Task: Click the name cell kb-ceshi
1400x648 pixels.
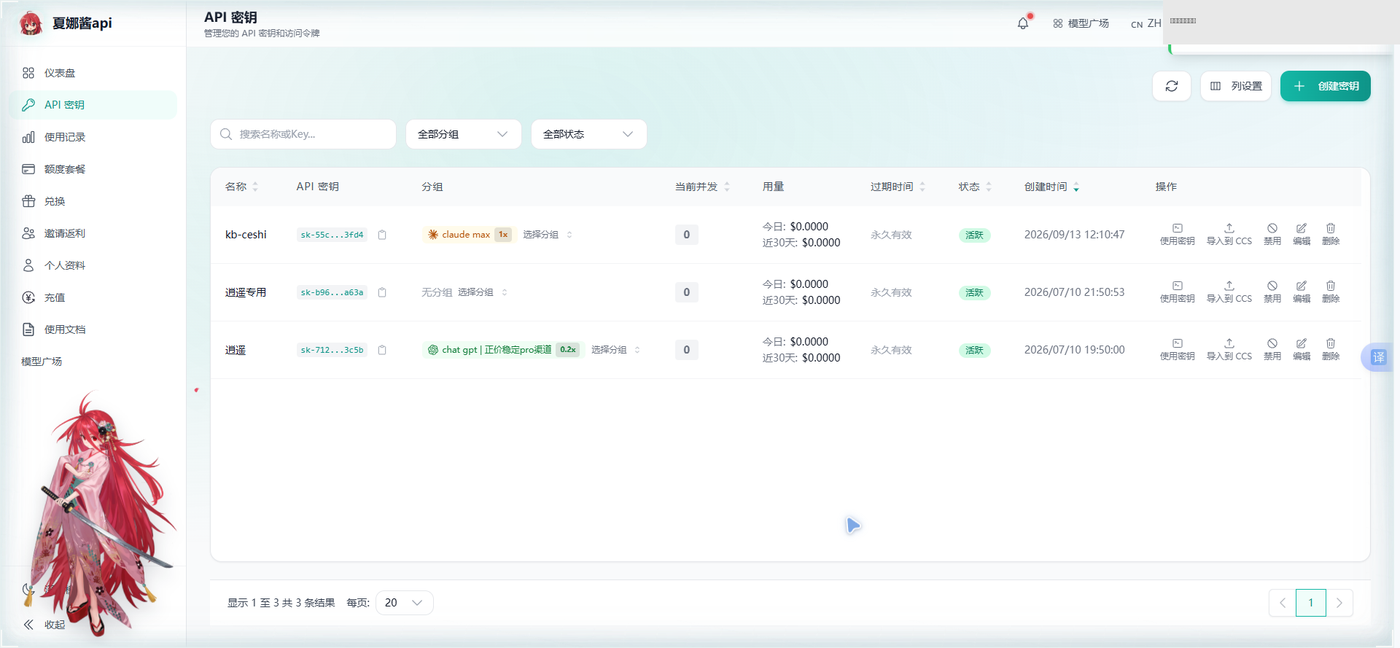Action: point(246,235)
